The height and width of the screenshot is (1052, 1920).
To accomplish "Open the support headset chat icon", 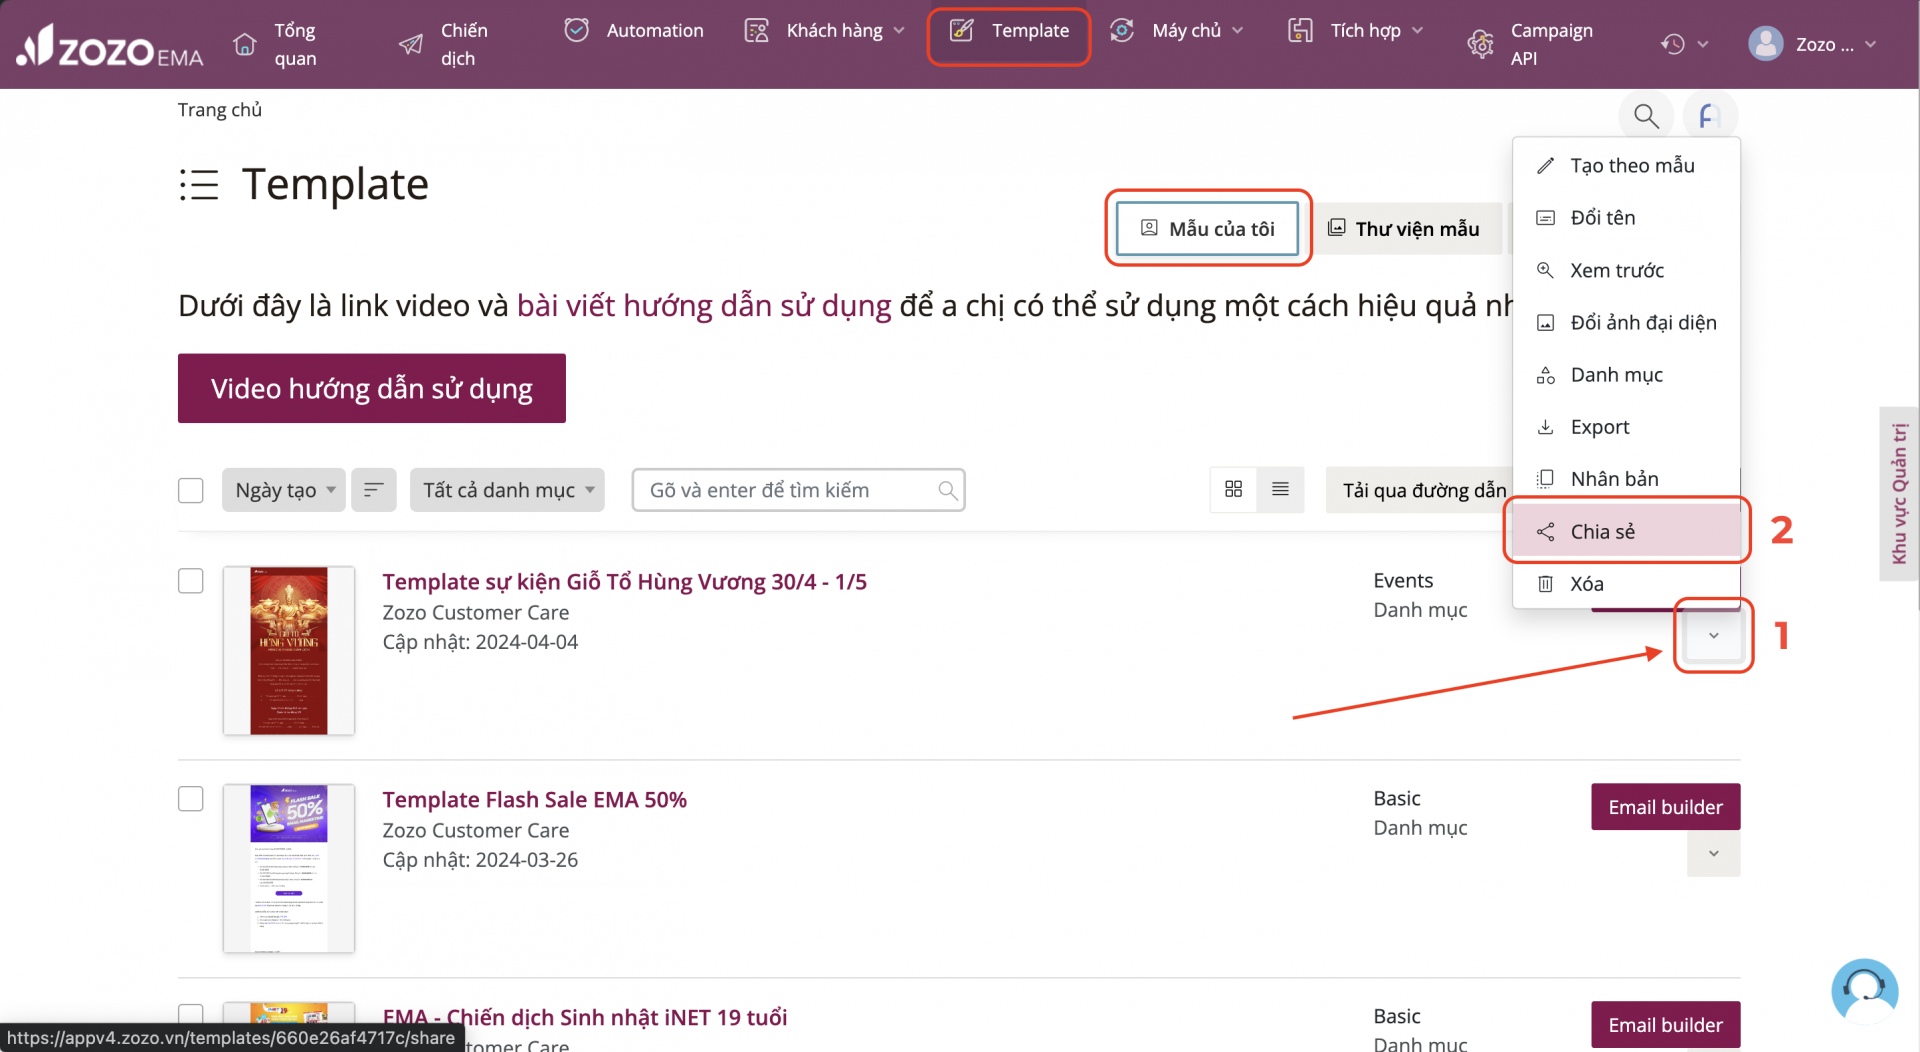I will click(1864, 992).
